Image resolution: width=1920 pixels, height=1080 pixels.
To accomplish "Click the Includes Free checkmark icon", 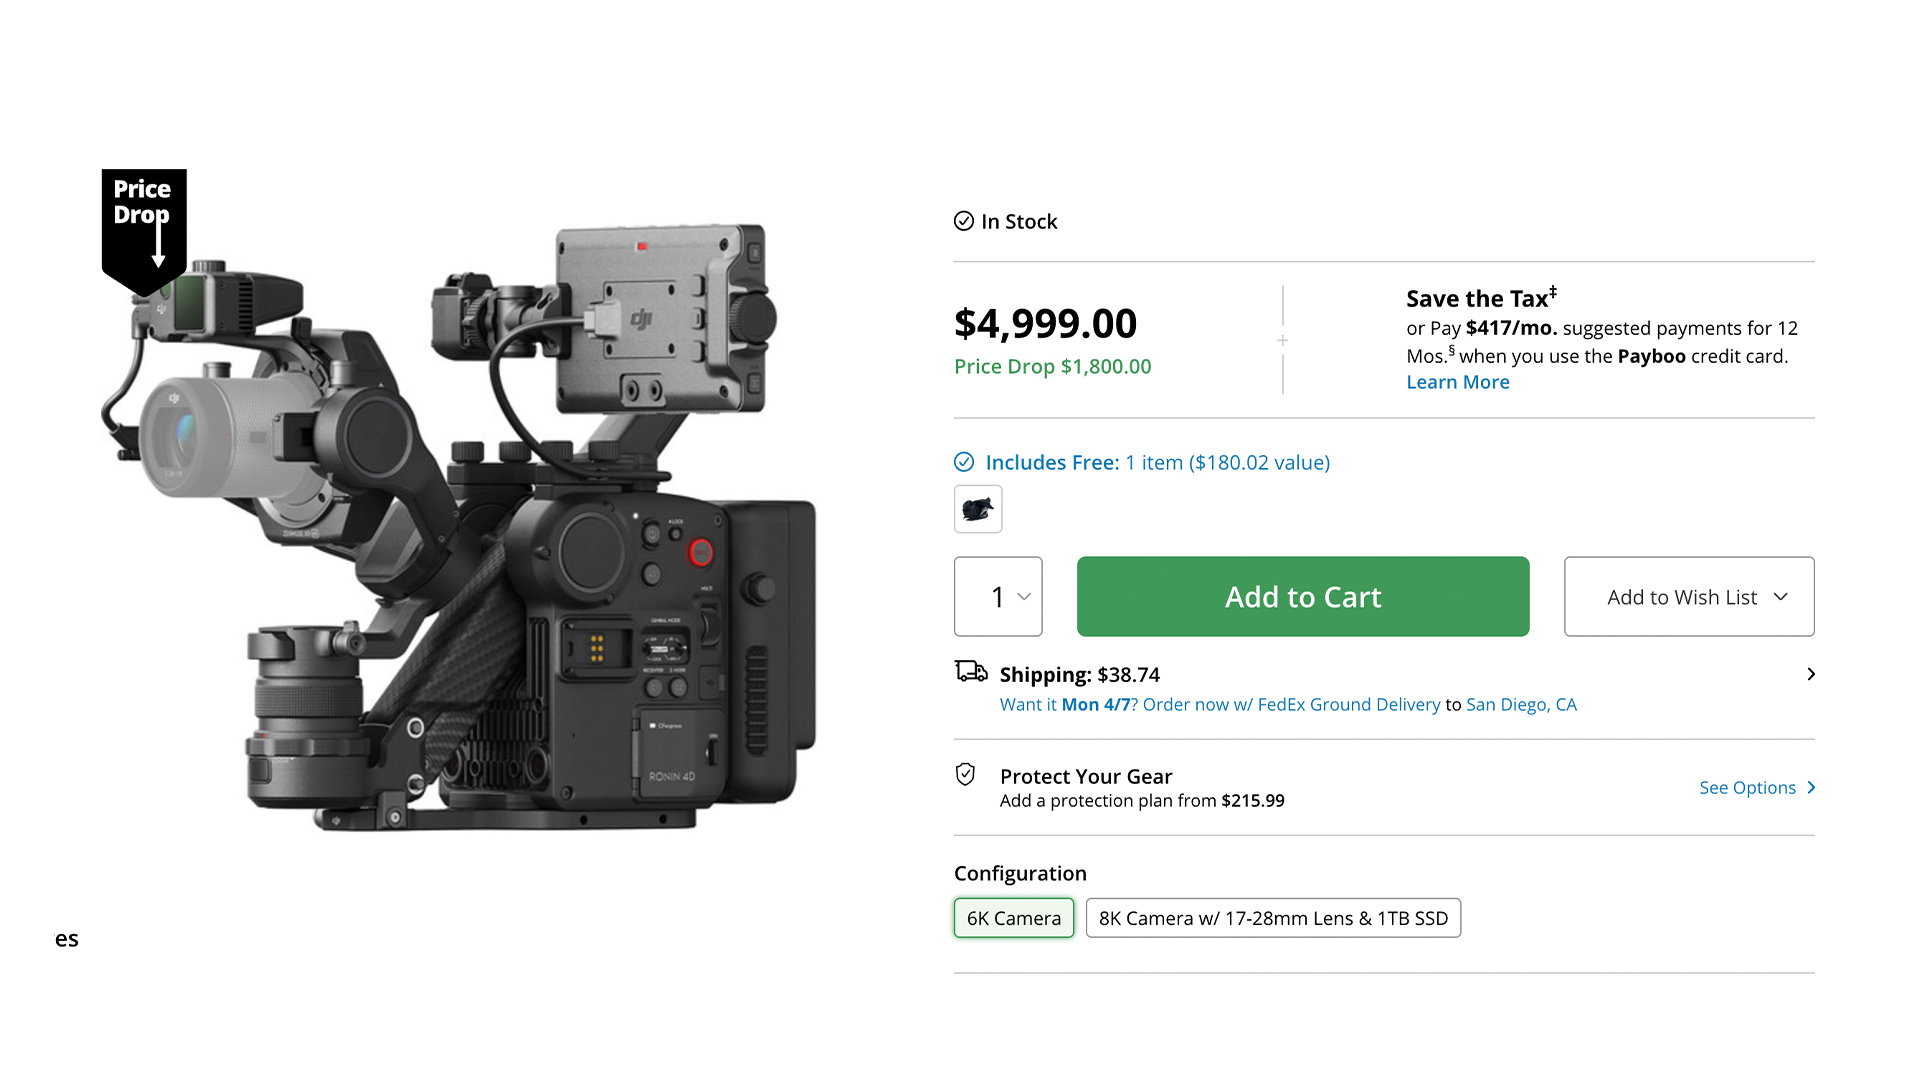I will [963, 462].
